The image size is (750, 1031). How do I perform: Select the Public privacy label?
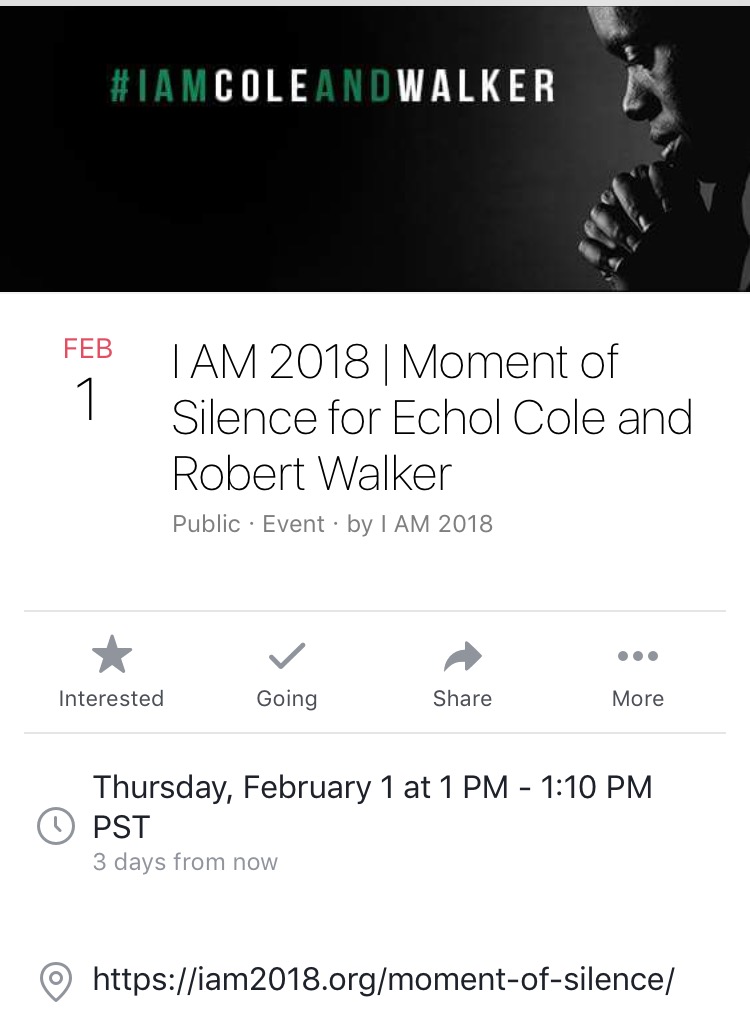pos(206,524)
